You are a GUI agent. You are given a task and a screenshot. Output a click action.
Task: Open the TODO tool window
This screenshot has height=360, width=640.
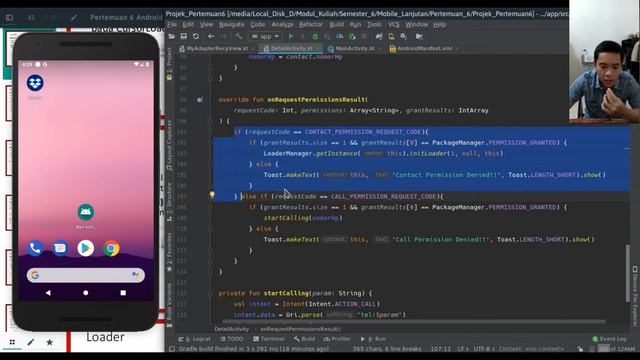tap(231, 339)
